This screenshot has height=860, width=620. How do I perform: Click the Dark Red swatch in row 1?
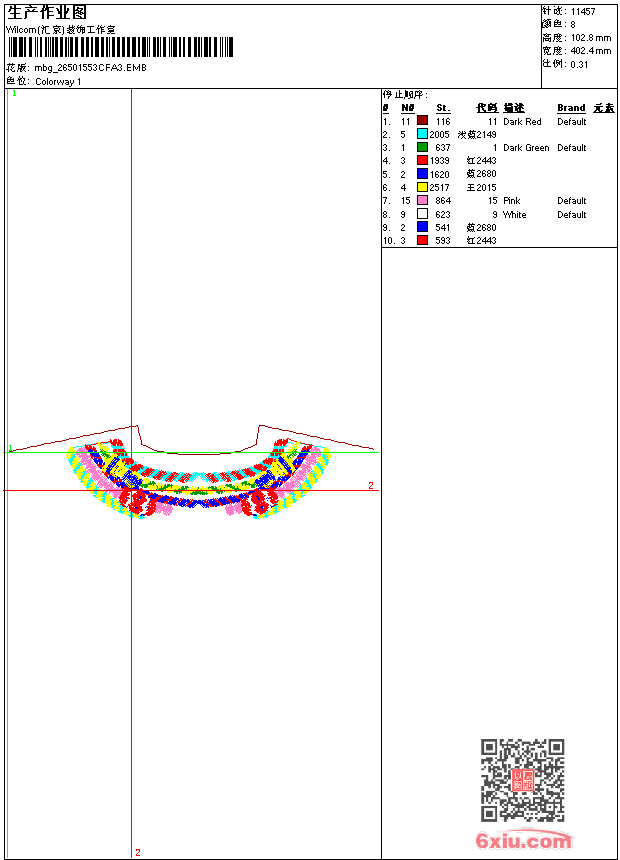click(422, 121)
